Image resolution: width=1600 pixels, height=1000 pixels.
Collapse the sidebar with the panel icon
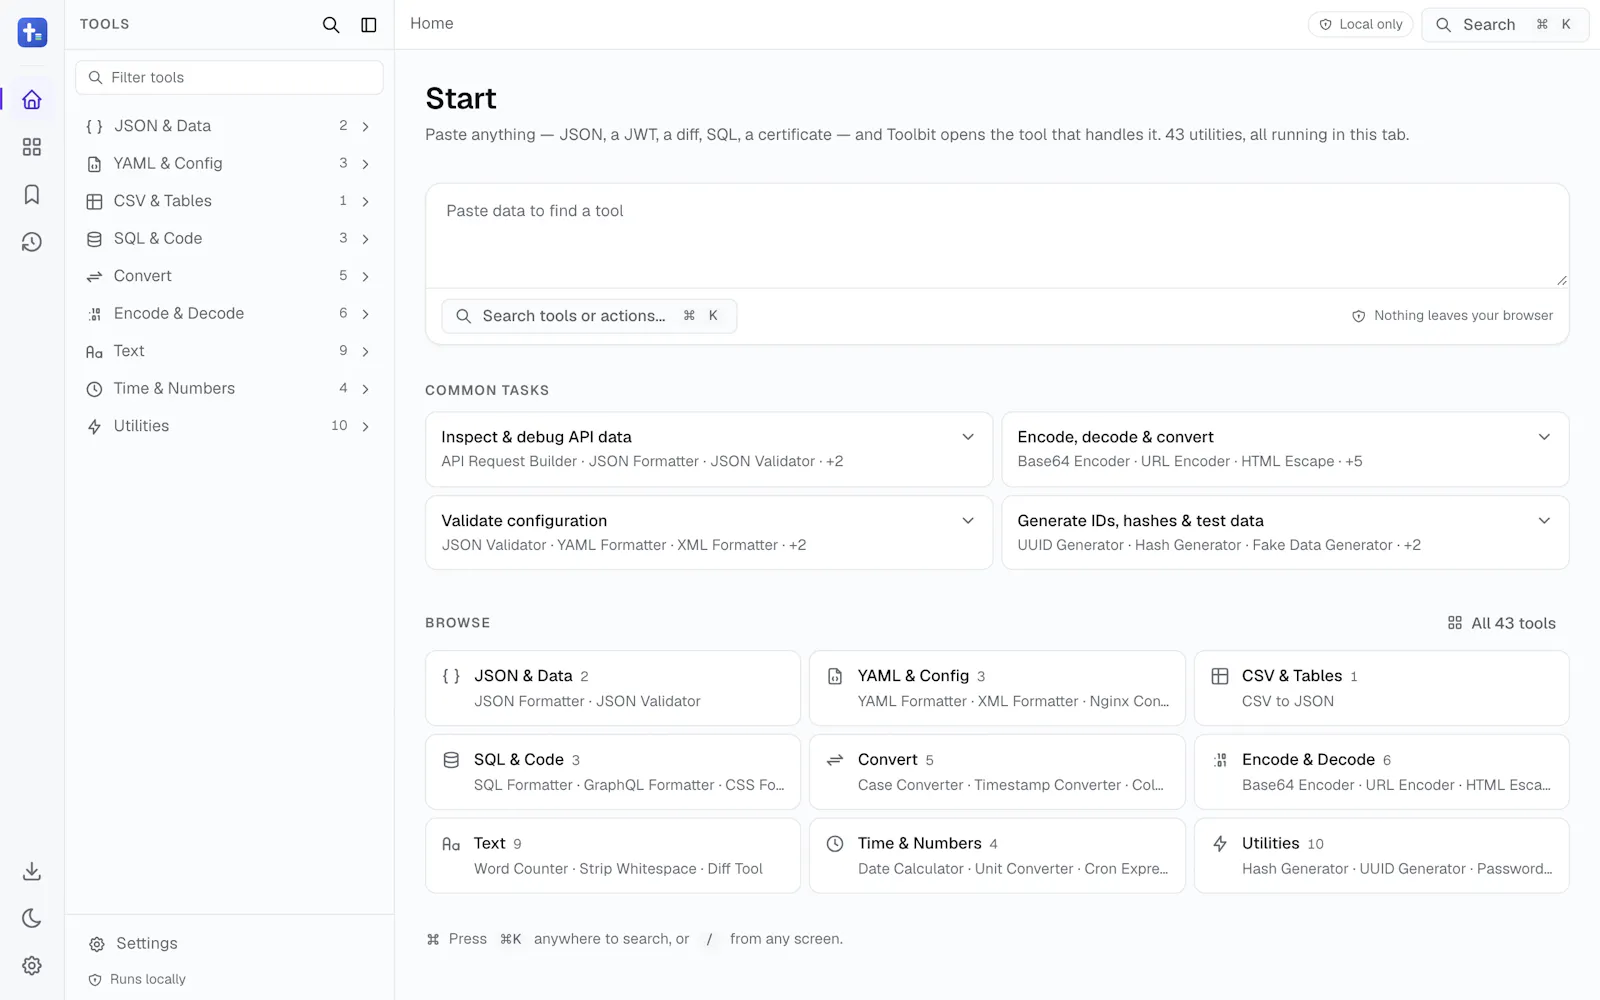tap(369, 25)
